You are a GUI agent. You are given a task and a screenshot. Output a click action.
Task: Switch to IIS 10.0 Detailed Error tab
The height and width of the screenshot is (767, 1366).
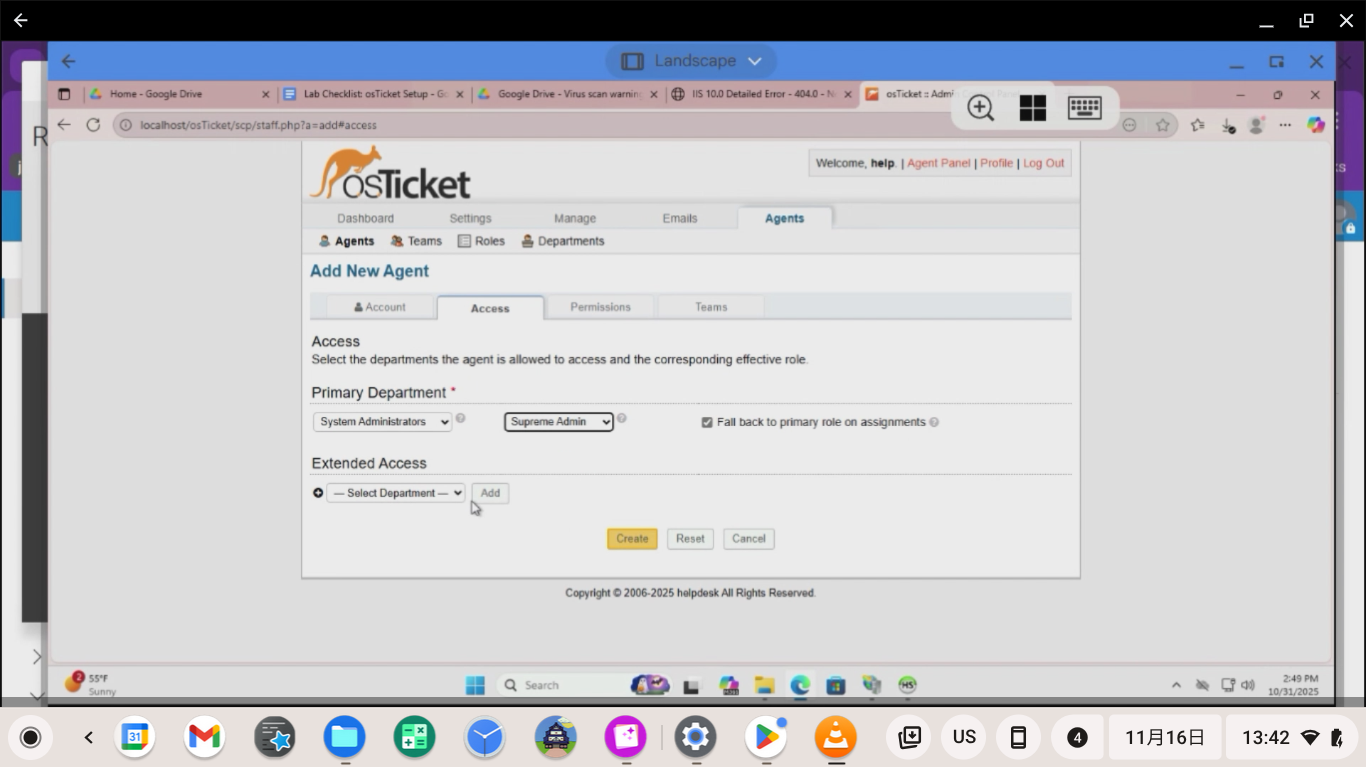click(x=763, y=94)
